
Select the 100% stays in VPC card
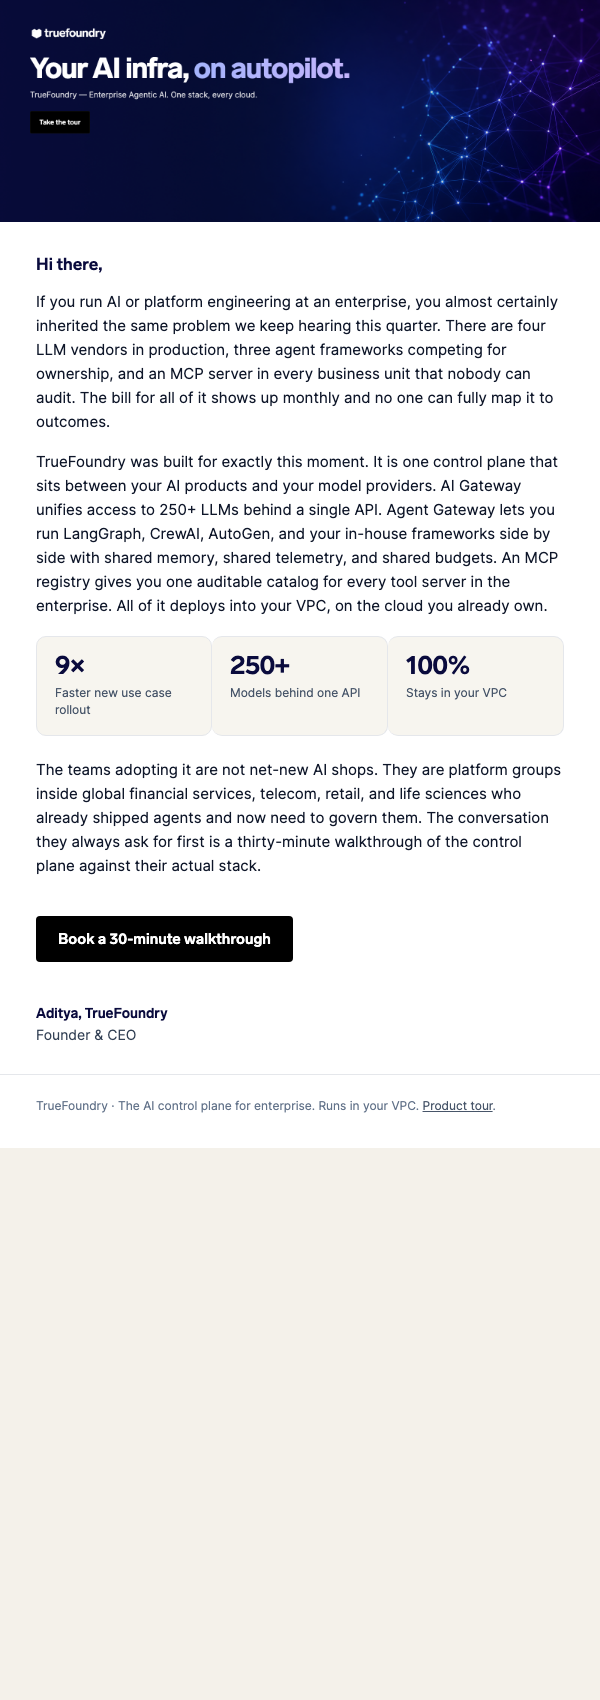pyautogui.click(x=476, y=686)
